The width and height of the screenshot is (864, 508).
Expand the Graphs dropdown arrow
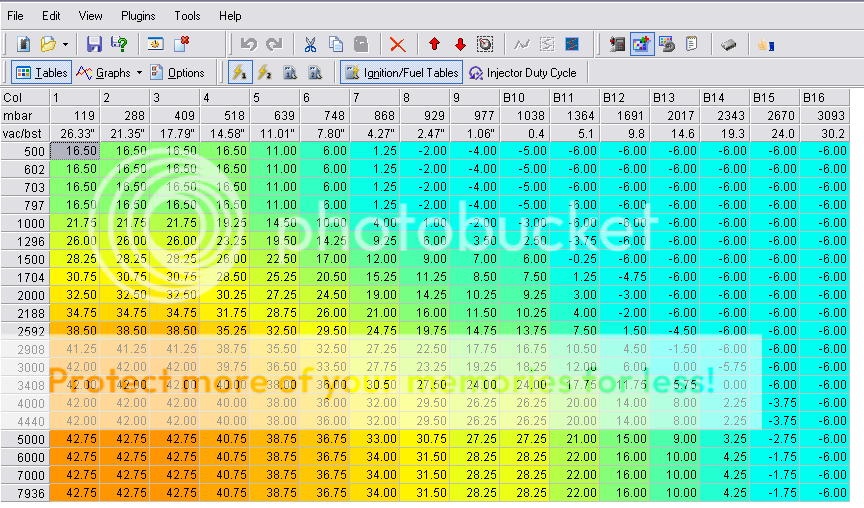click(x=139, y=73)
